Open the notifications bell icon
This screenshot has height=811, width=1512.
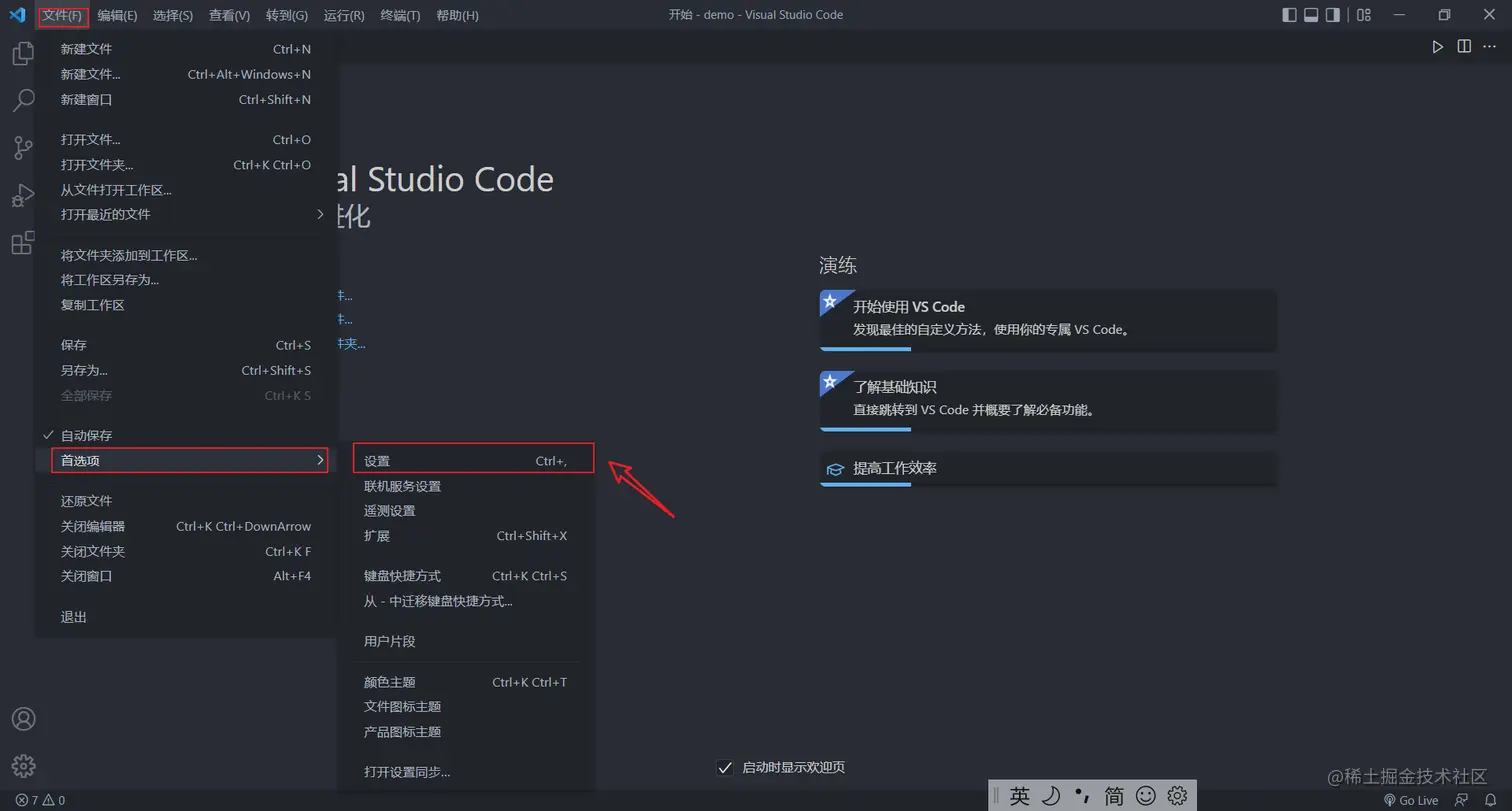pos(1490,800)
